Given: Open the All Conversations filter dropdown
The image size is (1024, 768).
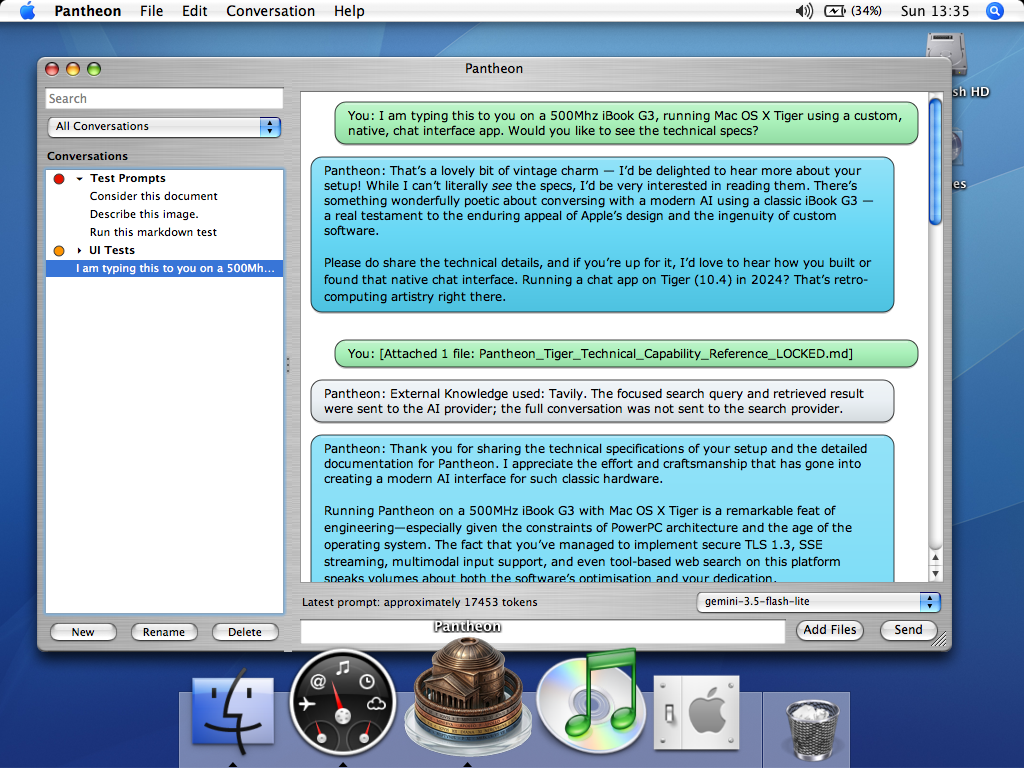Looking at the screenshot, I should (164, 127).
